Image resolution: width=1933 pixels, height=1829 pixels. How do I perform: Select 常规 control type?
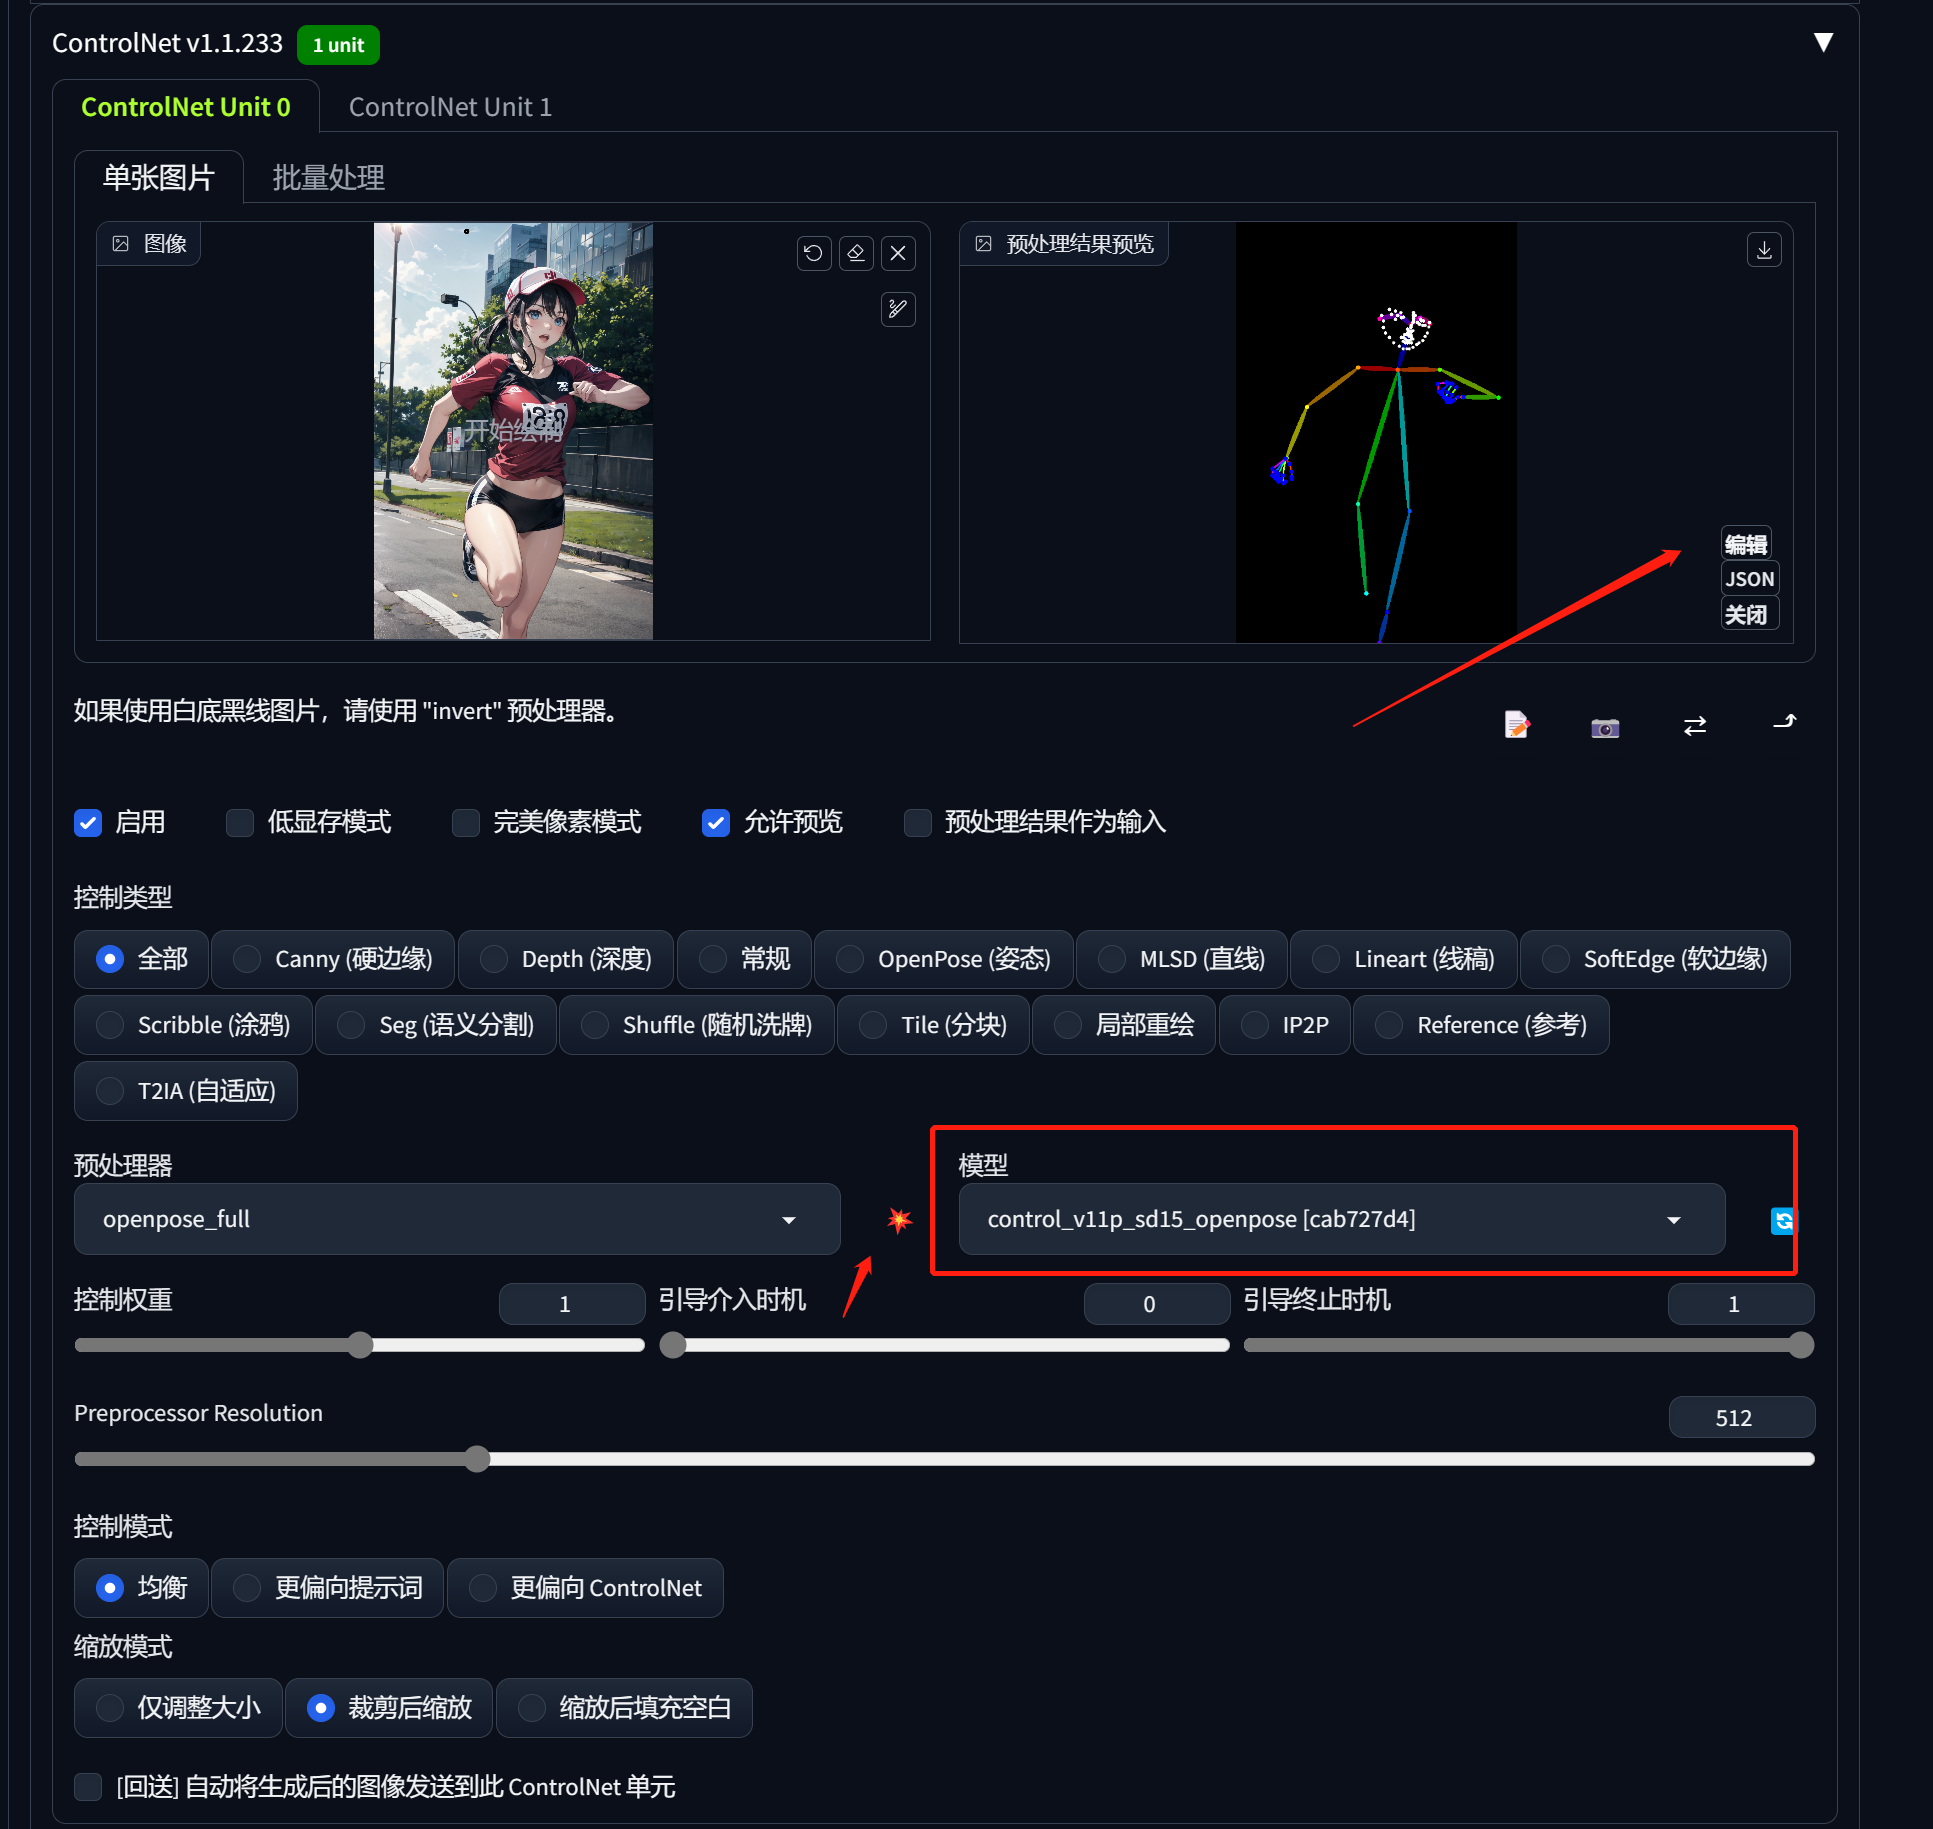point(745,959)
